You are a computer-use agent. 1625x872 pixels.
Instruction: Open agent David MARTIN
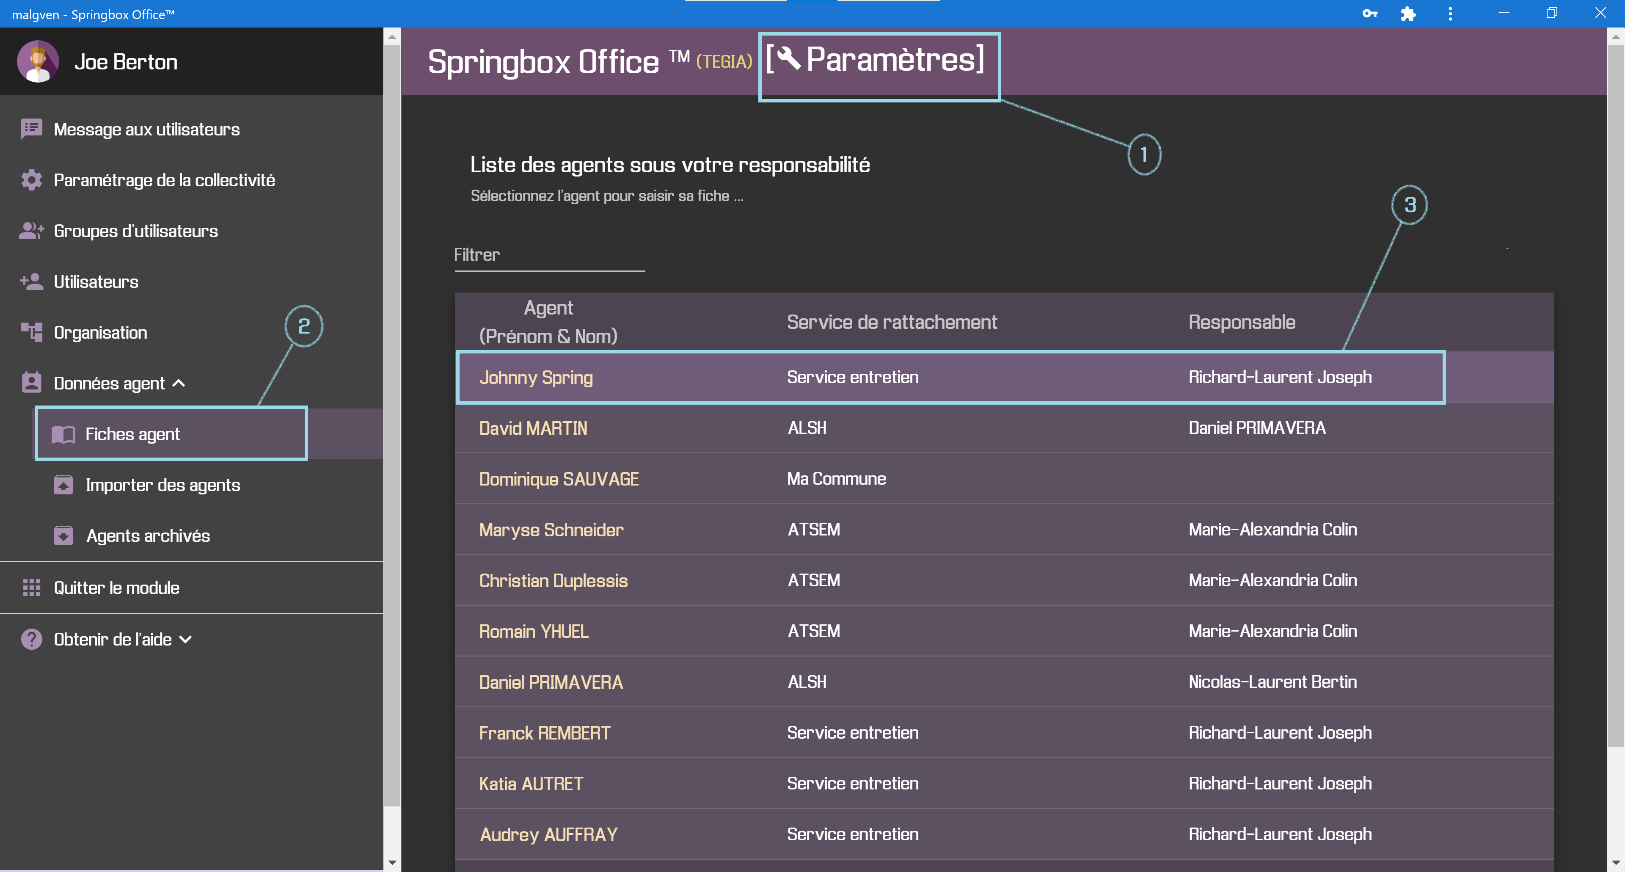533,428
